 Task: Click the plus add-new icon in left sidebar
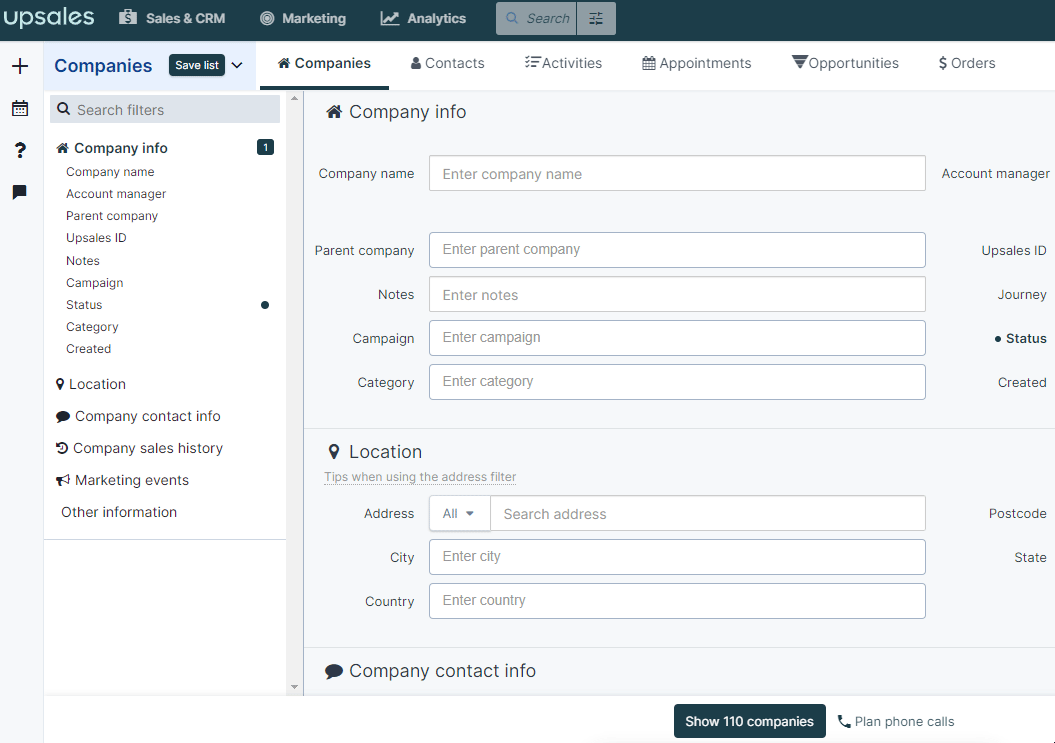(x=20, y=66)
